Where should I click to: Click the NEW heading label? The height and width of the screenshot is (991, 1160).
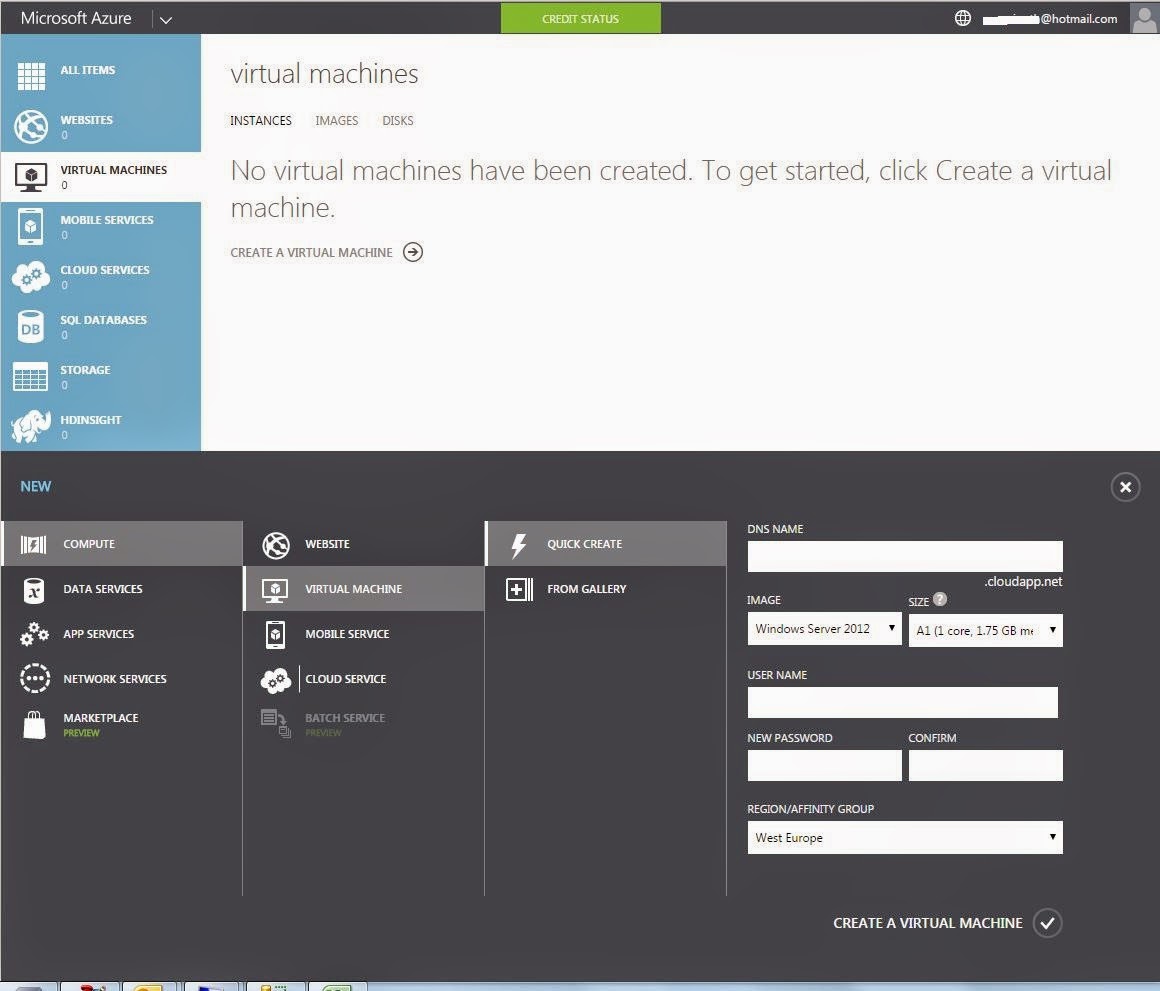coord(36,487)
